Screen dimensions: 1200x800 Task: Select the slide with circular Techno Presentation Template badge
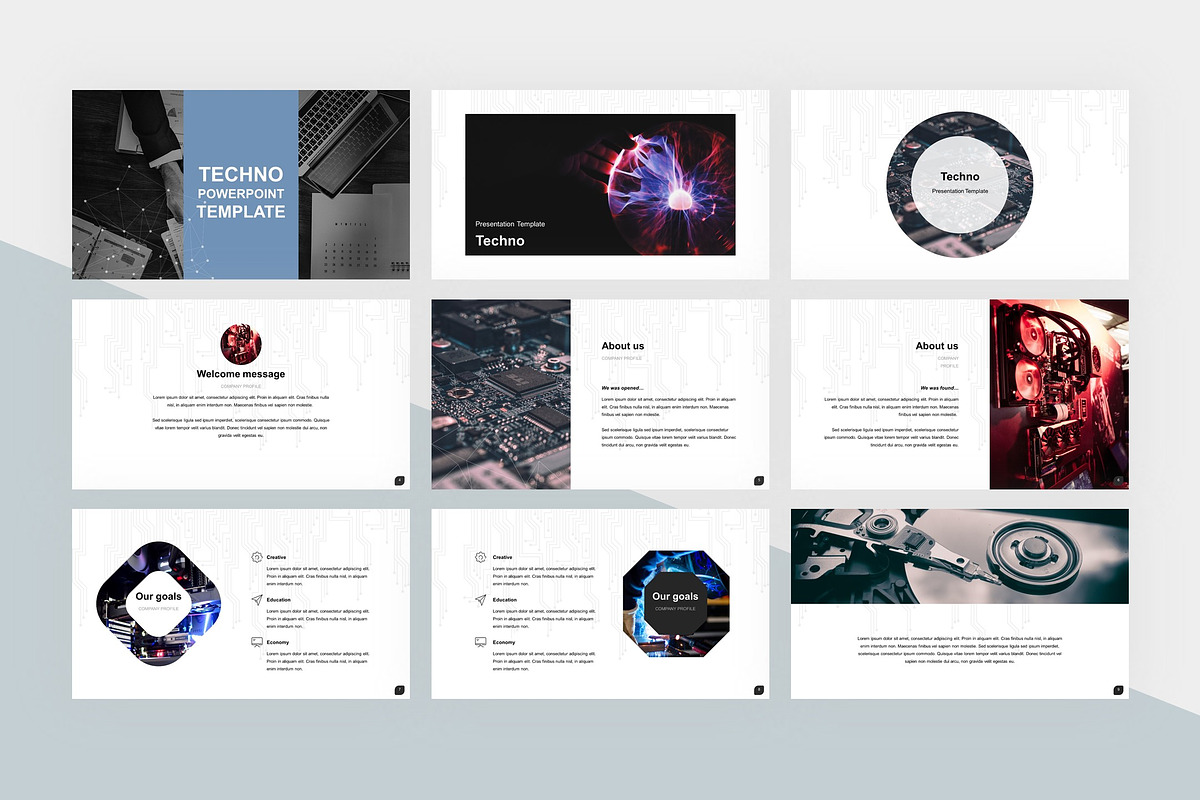pyautogui.click(x=959, y=185)
